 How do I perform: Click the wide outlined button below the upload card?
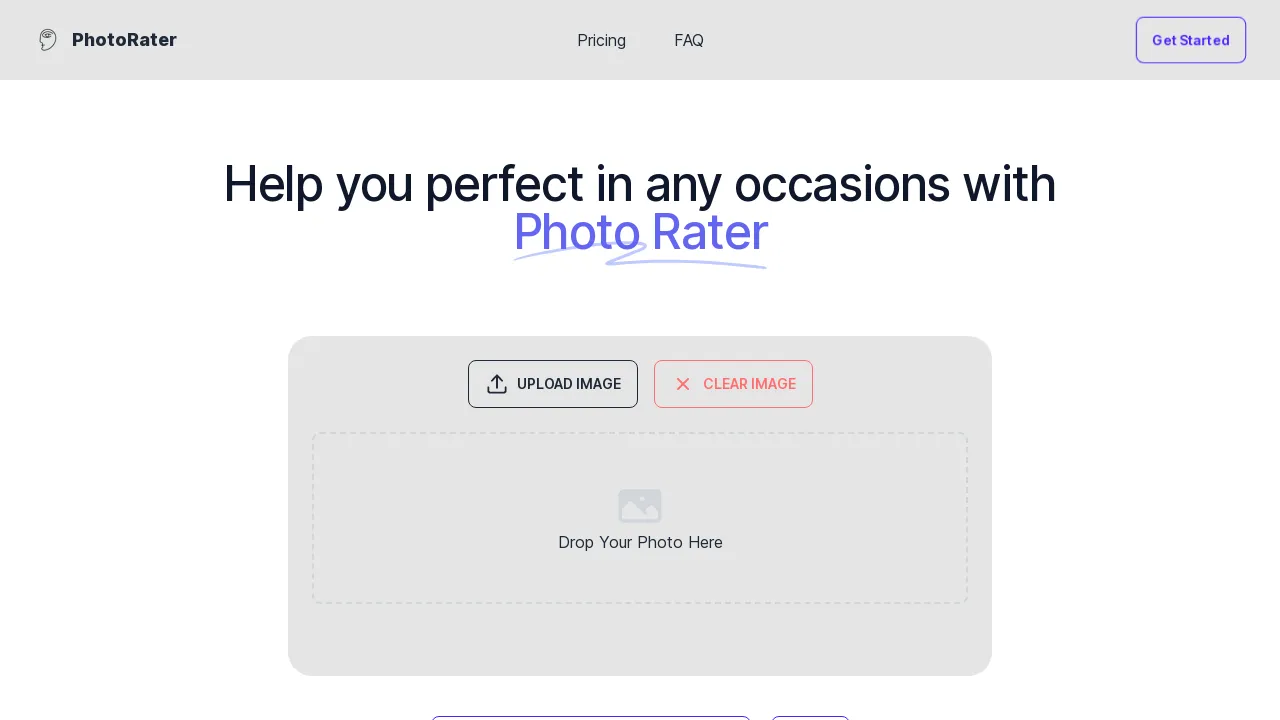point(591,718)
